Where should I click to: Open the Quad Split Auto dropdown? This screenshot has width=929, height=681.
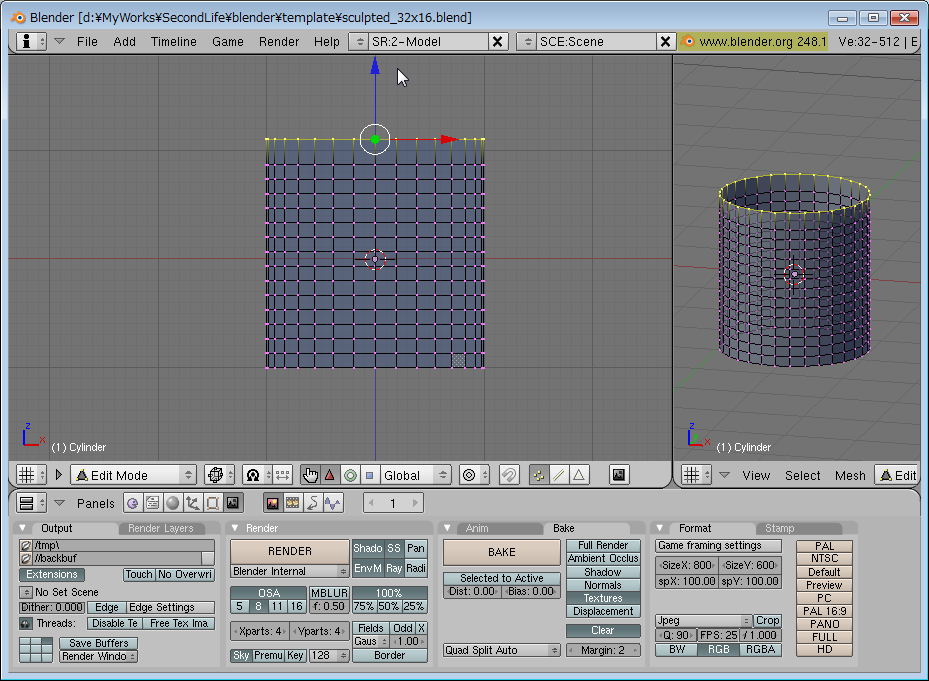point(502,650)
